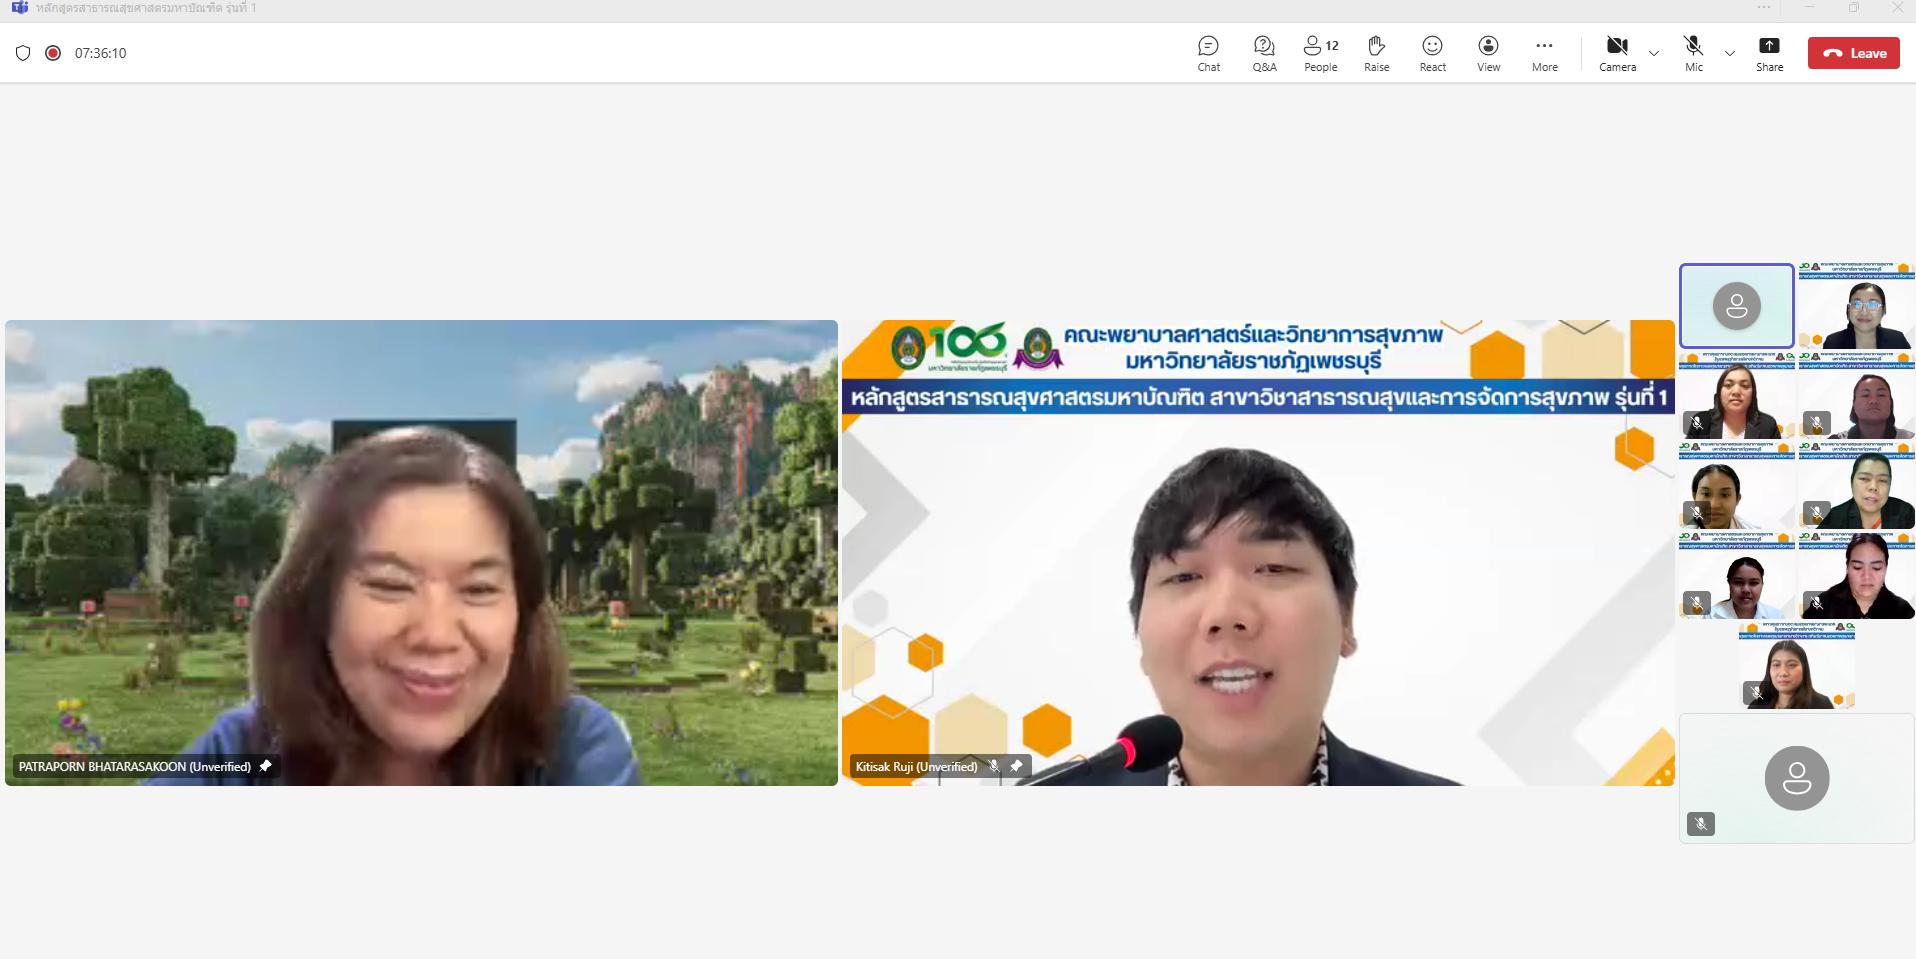Click the red recording indicator
Screen dimensions: 1916x959
point(53,53)
